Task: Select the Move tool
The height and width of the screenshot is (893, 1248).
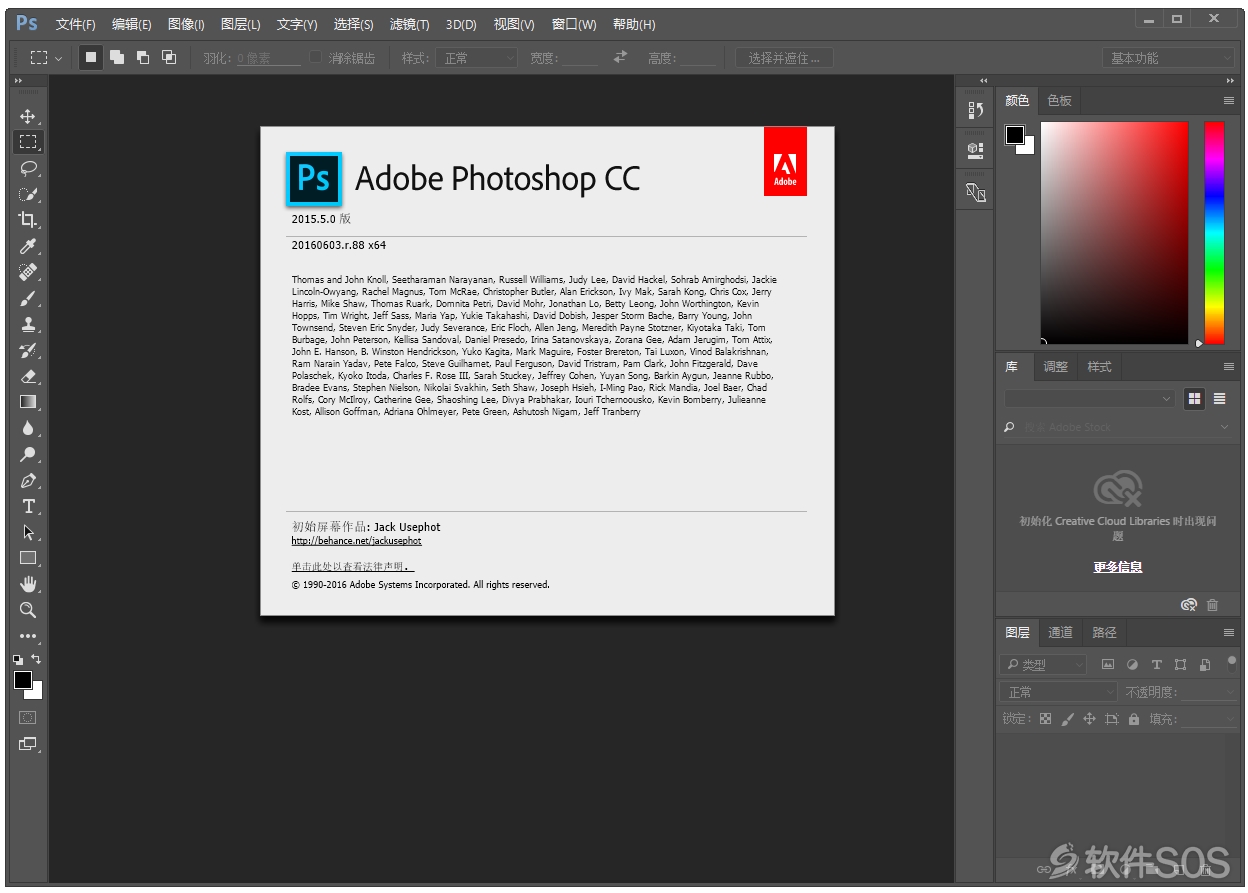Action: click(x=28, y=116)
